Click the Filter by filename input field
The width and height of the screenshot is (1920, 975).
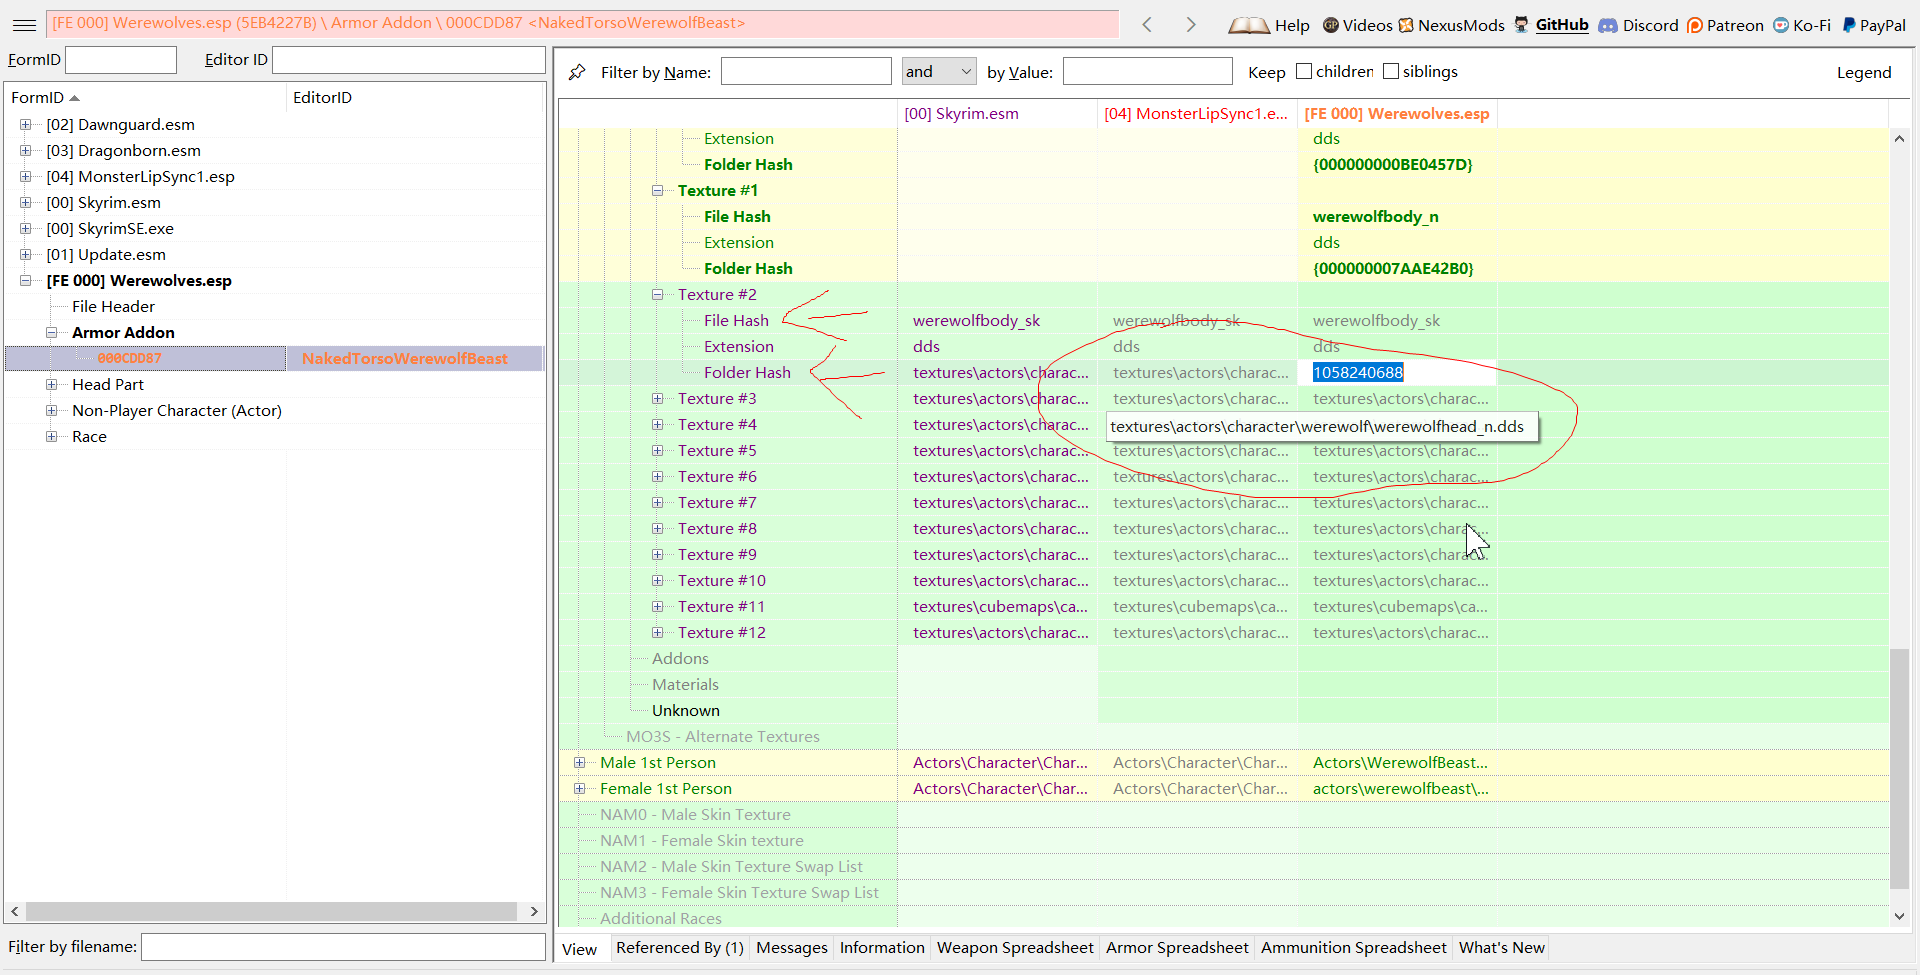point(343,947)
